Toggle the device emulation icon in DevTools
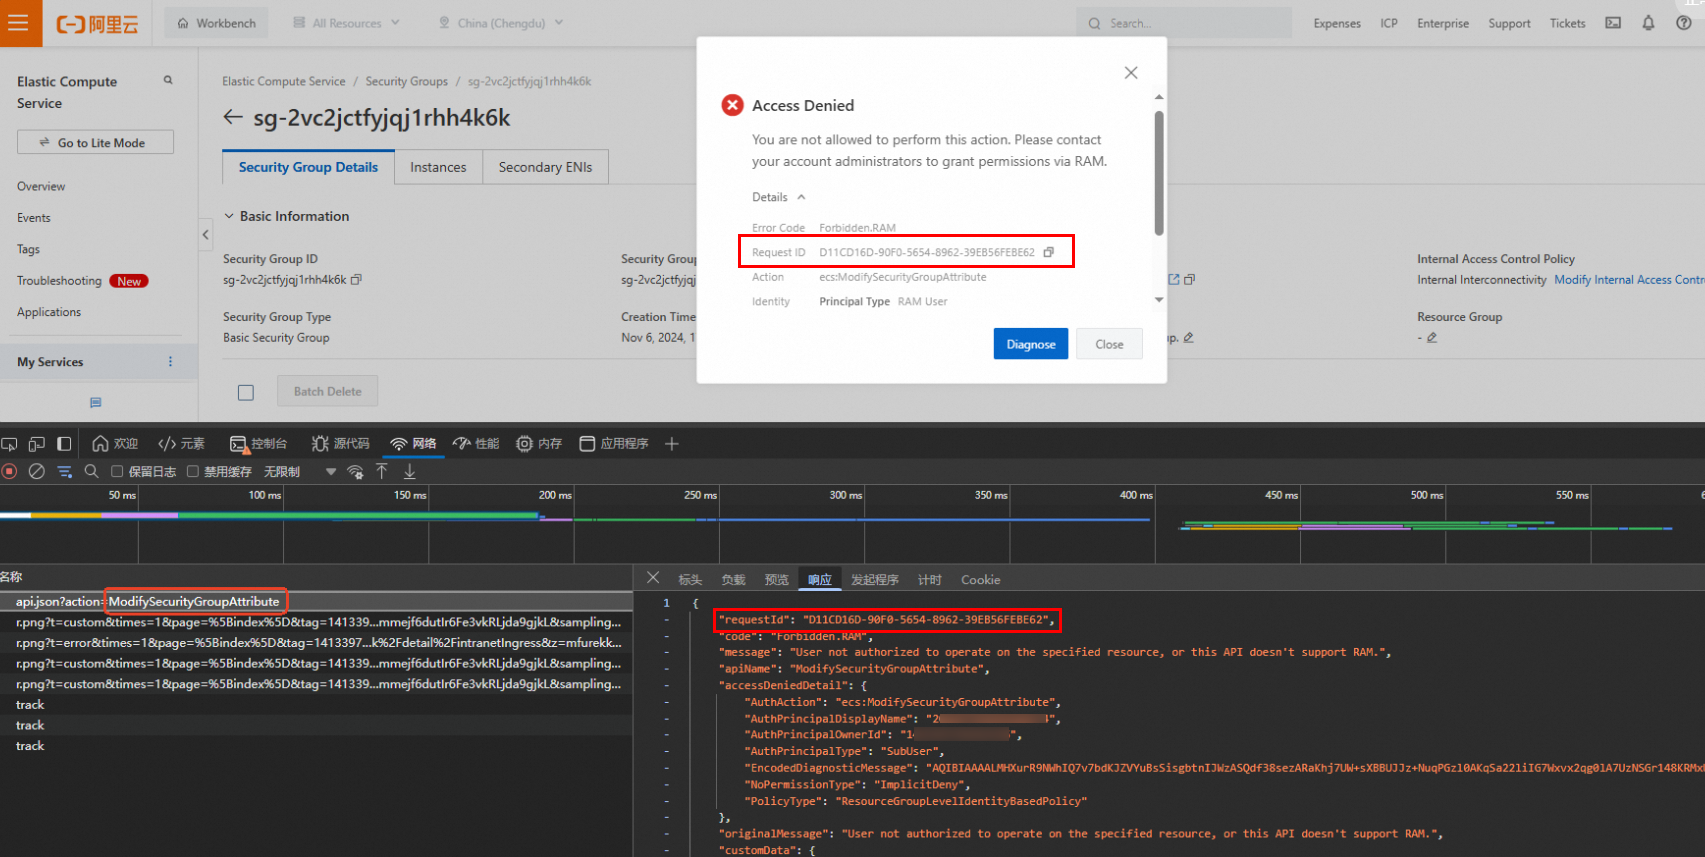The width and height of the screenshot is (1705, 857). 36,444
